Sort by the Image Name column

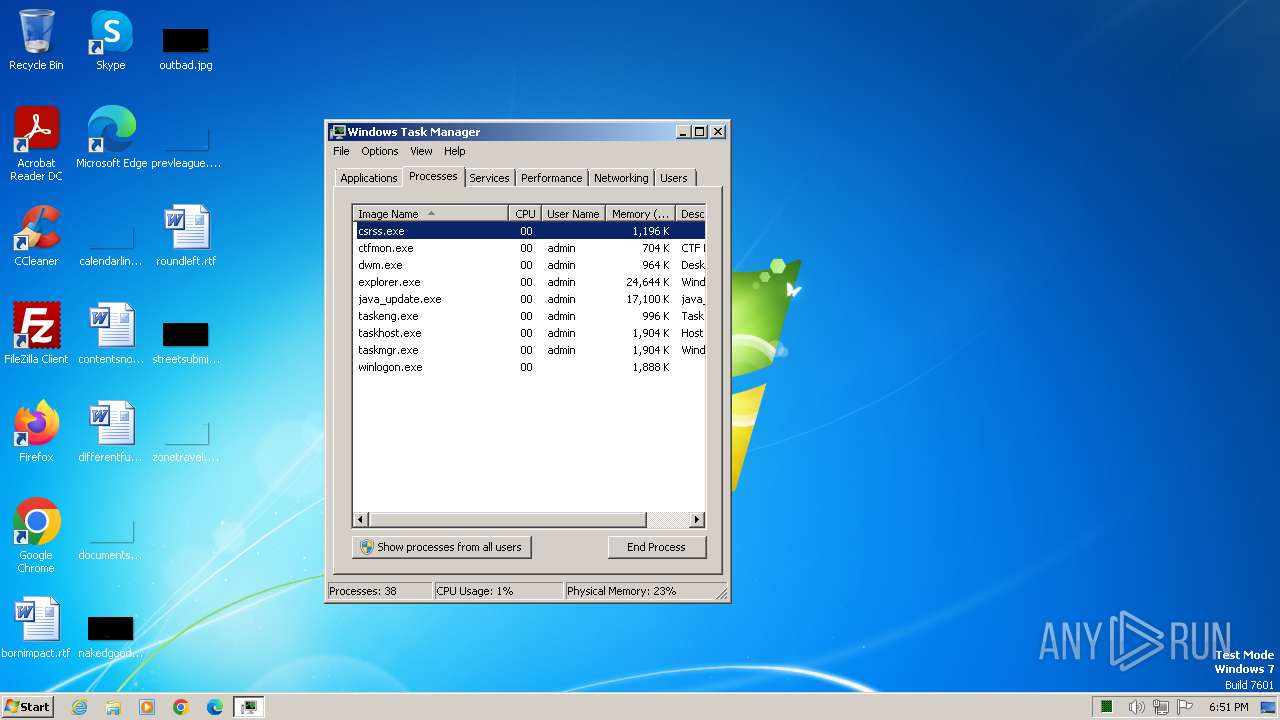(431, 214)
